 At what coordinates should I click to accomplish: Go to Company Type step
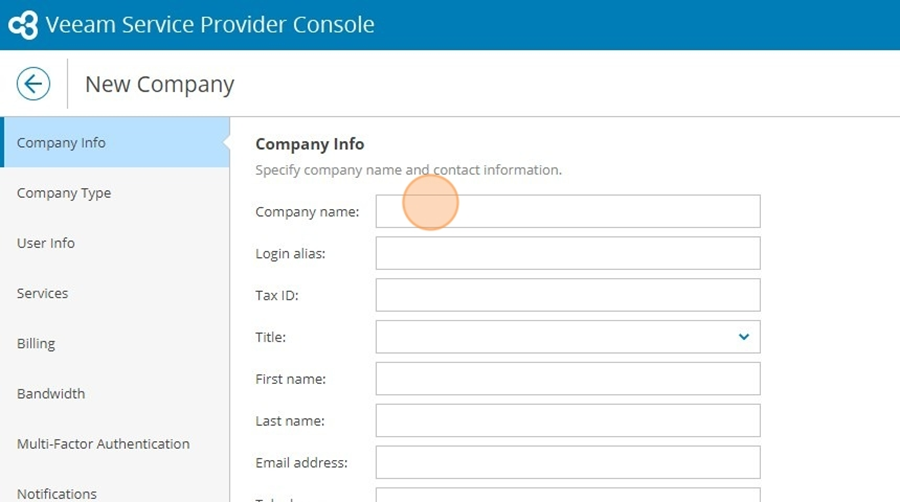115,193
